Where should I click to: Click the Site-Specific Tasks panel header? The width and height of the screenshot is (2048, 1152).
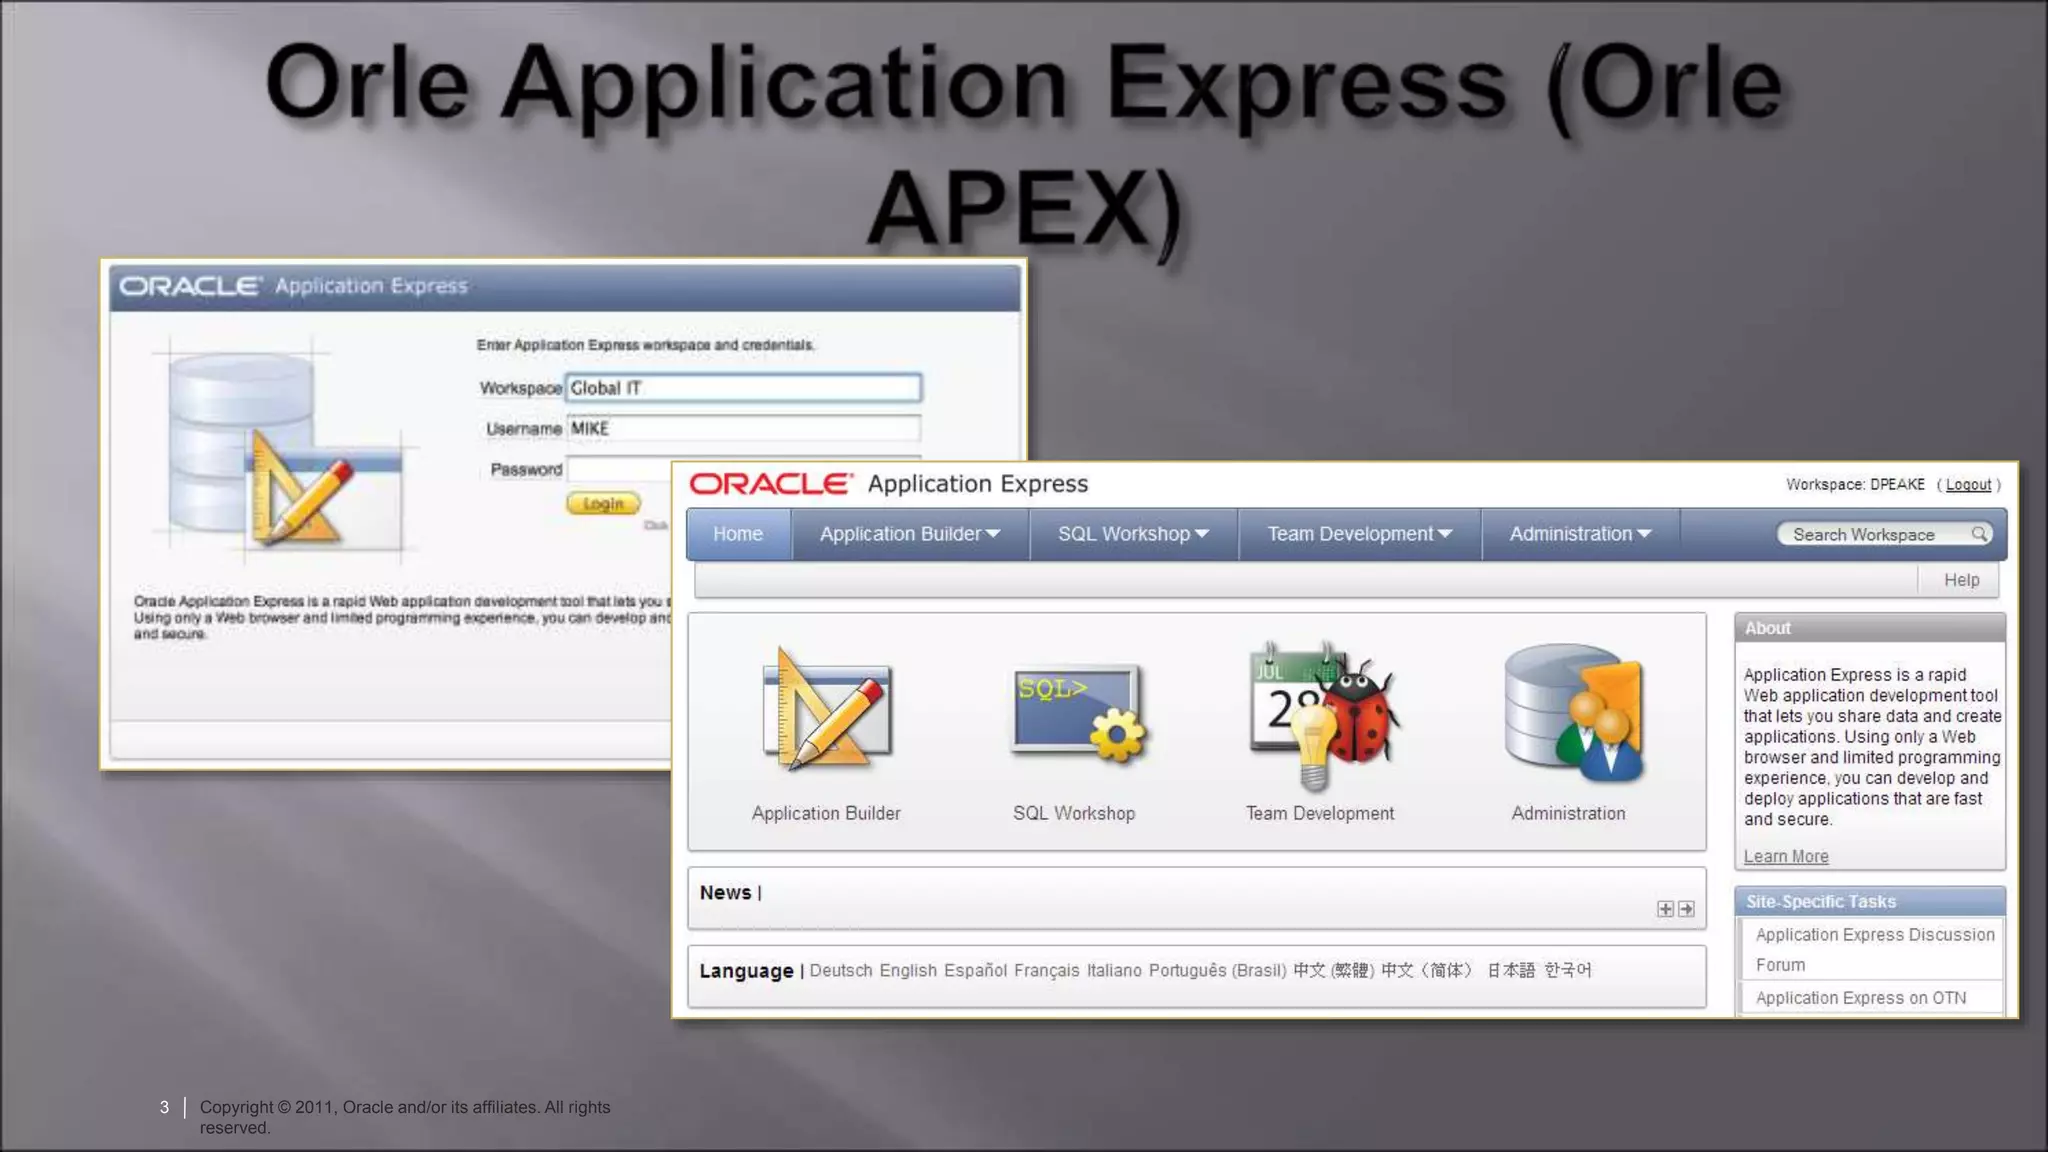click(1869, 901)
